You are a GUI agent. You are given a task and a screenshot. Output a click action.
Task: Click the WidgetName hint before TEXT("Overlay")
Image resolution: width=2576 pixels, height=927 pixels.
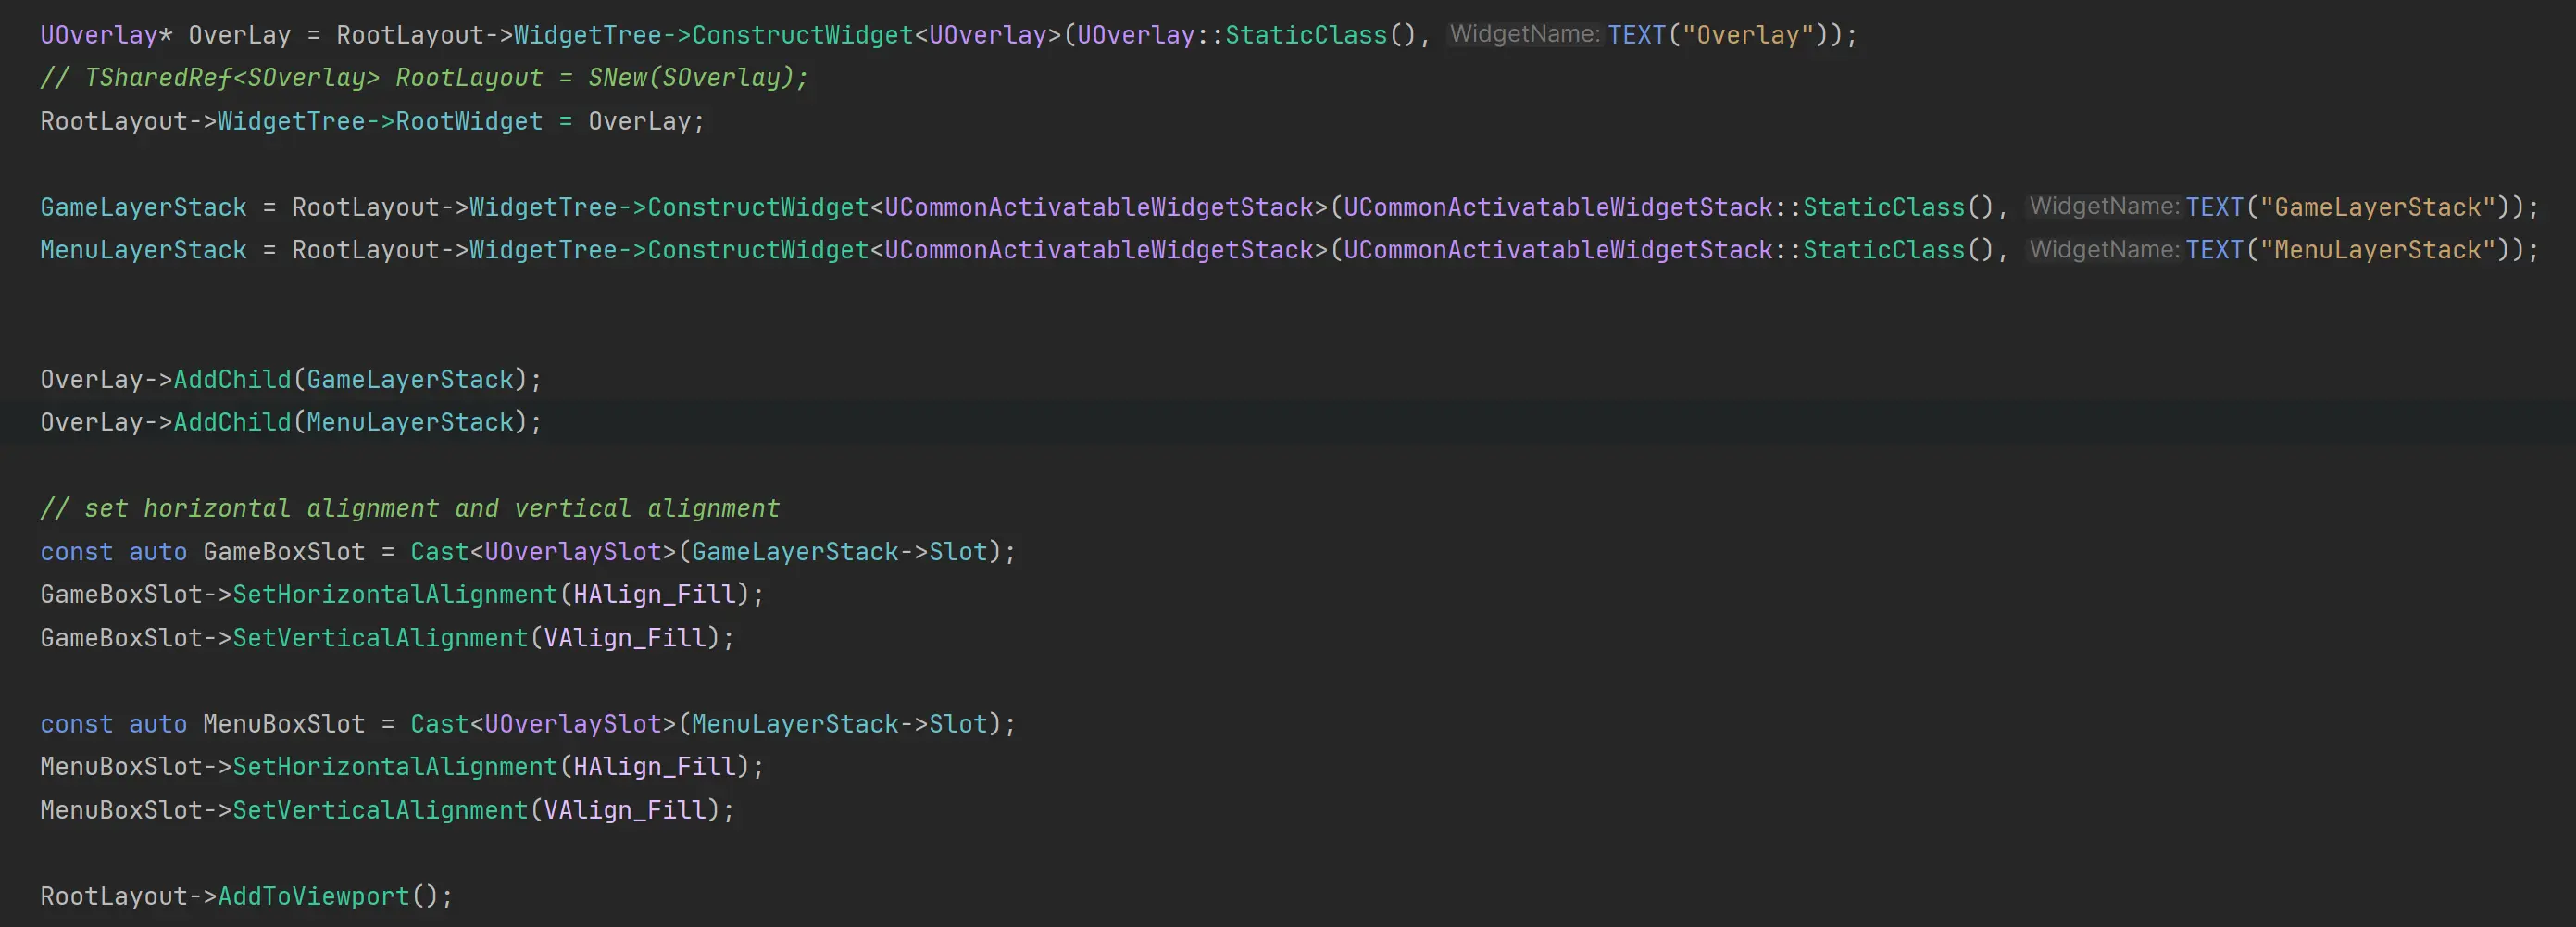pos(1524,35)
